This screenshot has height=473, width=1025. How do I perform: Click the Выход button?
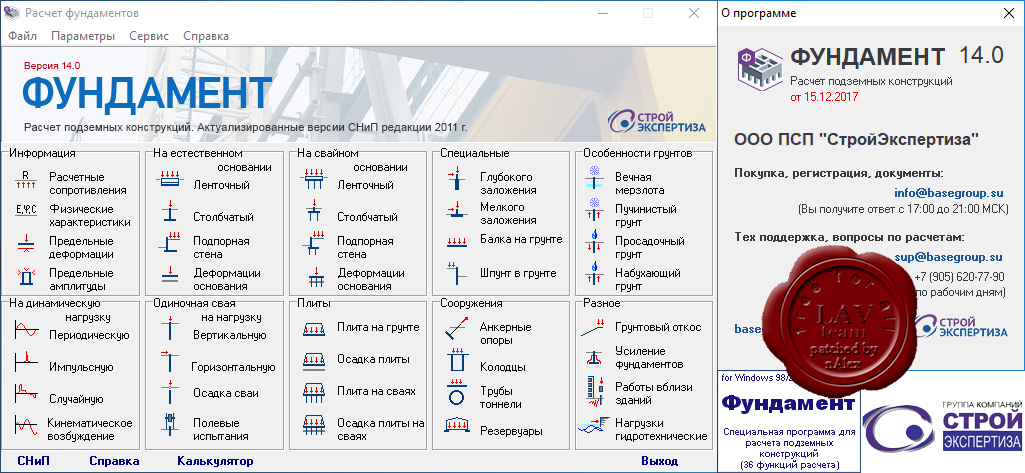click(660, 461)
